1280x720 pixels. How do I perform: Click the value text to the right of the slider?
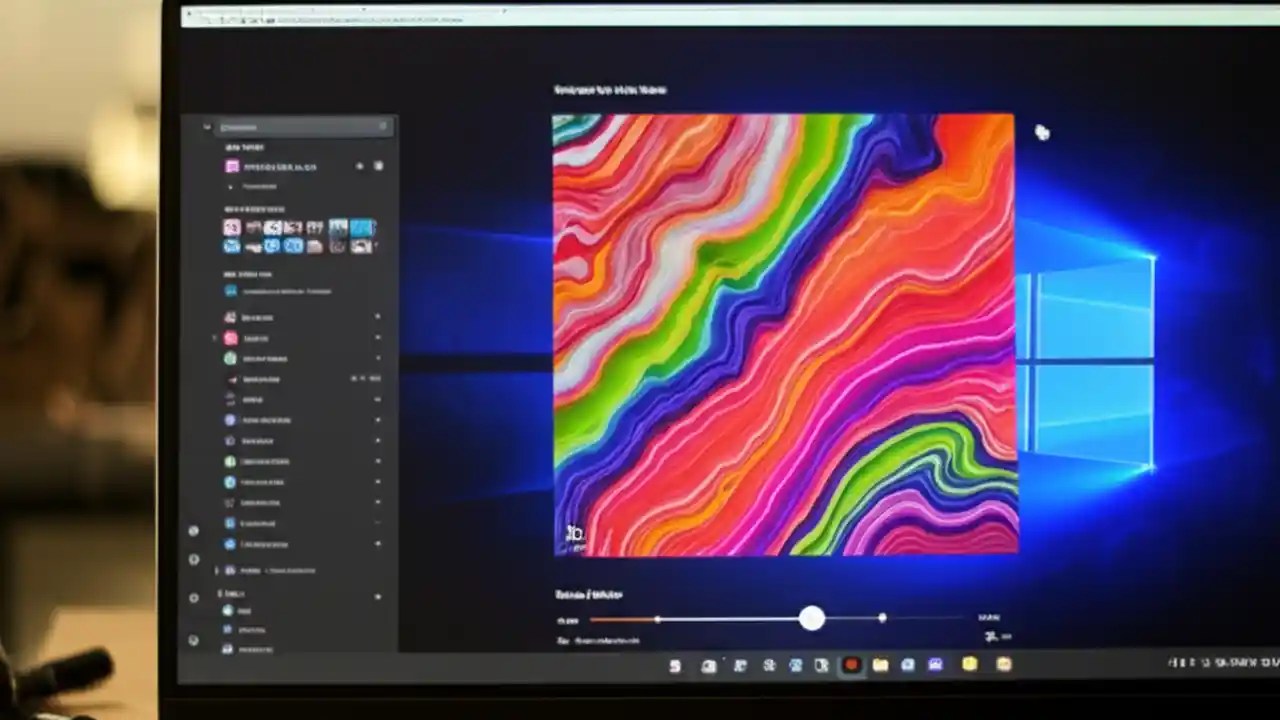[x=988, y=618]
